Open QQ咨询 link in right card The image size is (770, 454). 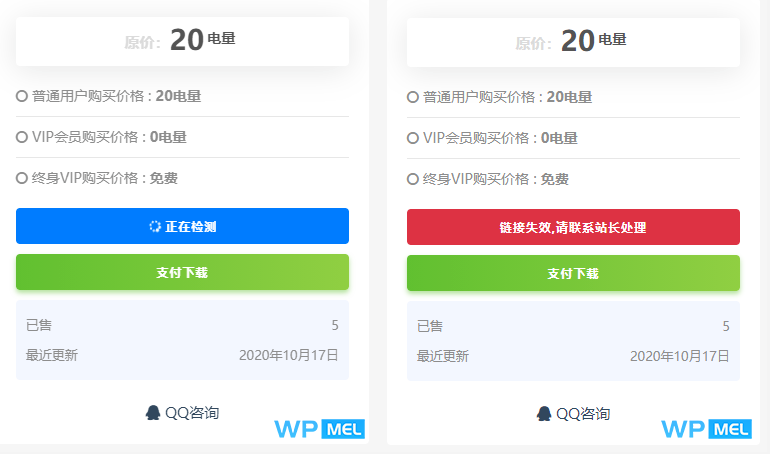tap(583, 413)
